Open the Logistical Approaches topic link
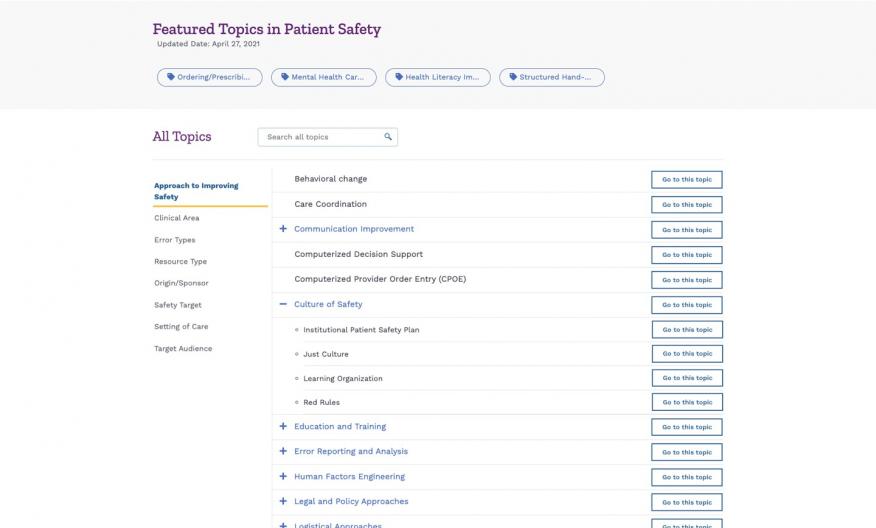The width and height of the screenshot is (876, 528). 337,525
